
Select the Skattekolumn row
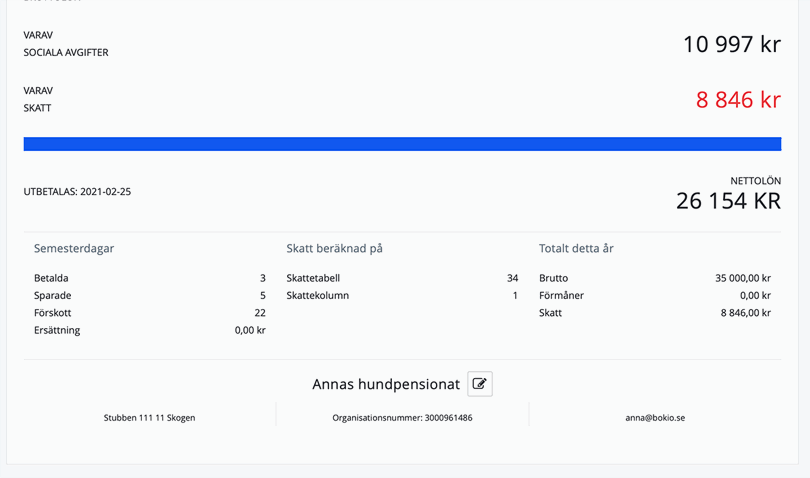(402, 296)
